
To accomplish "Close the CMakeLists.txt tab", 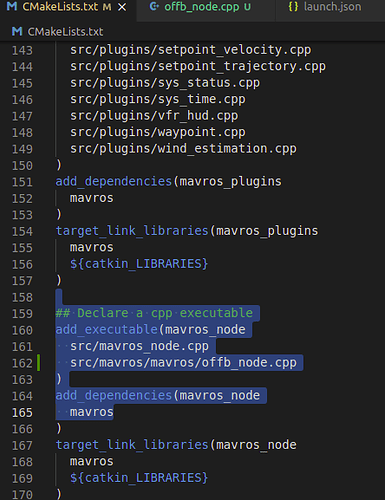I will 122,7.
